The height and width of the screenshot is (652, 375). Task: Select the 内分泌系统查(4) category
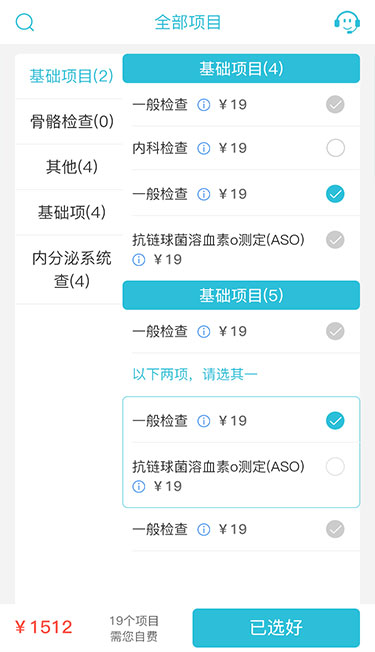72,269
